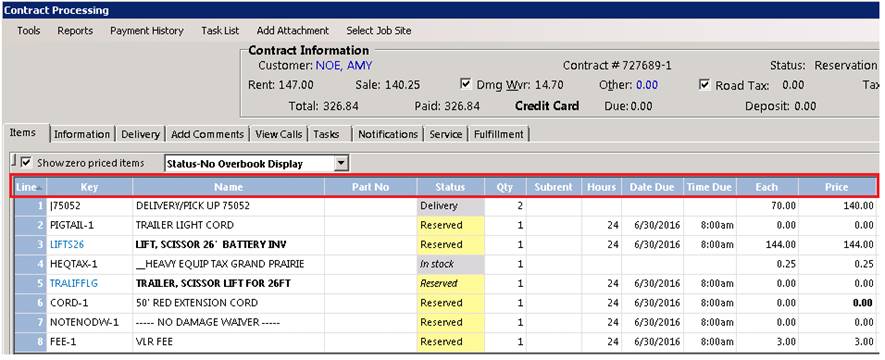Screen dimensions: 885x360
Task: Open the TRALIFFLG item key link
Action: coord(74,283)
